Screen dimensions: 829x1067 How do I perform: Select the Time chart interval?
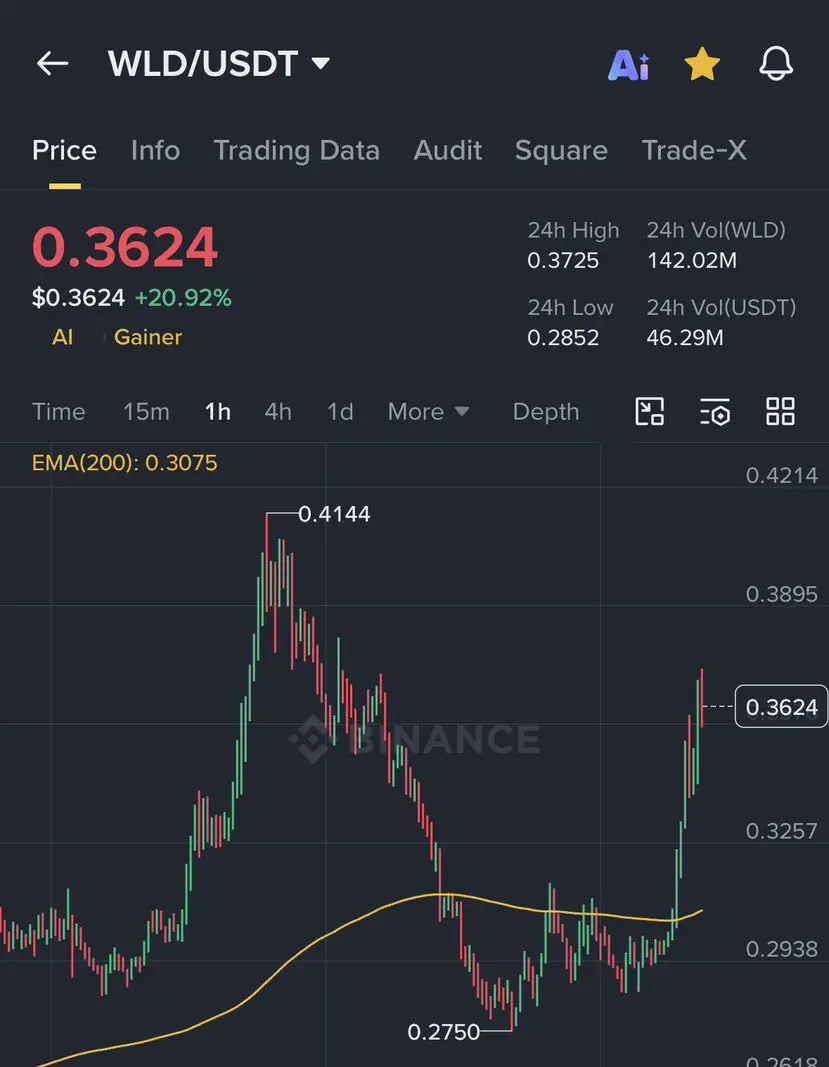tap(59, 412)
